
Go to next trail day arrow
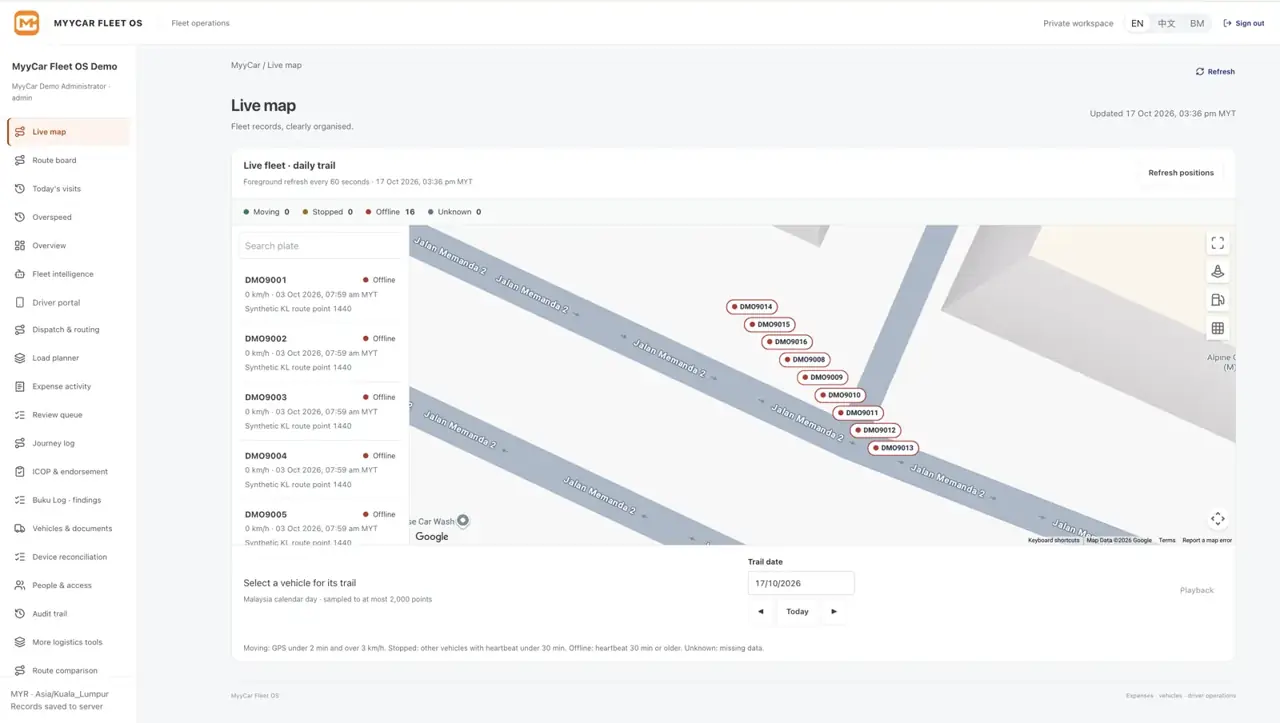[834, 611]
